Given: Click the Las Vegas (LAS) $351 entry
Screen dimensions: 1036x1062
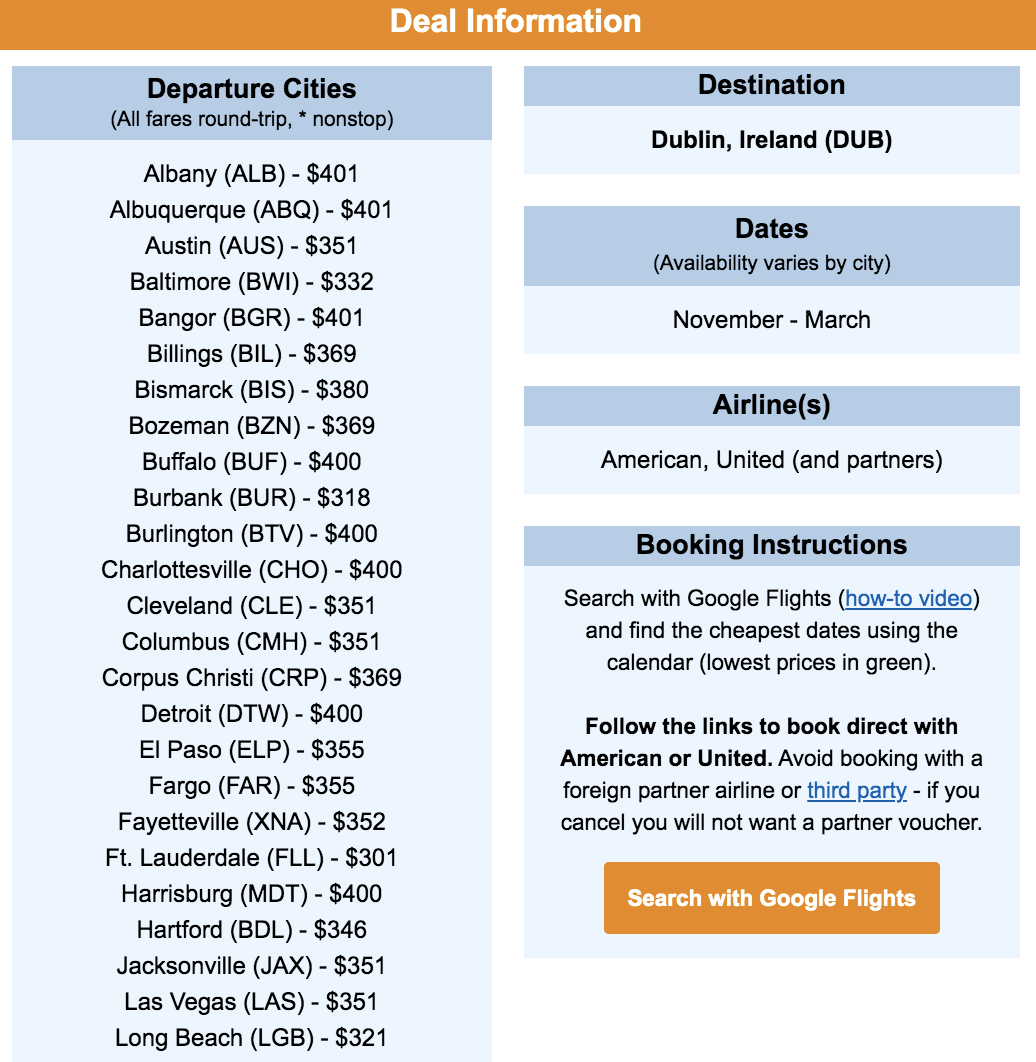Looking at the screenshot, I should (251, 1002).
